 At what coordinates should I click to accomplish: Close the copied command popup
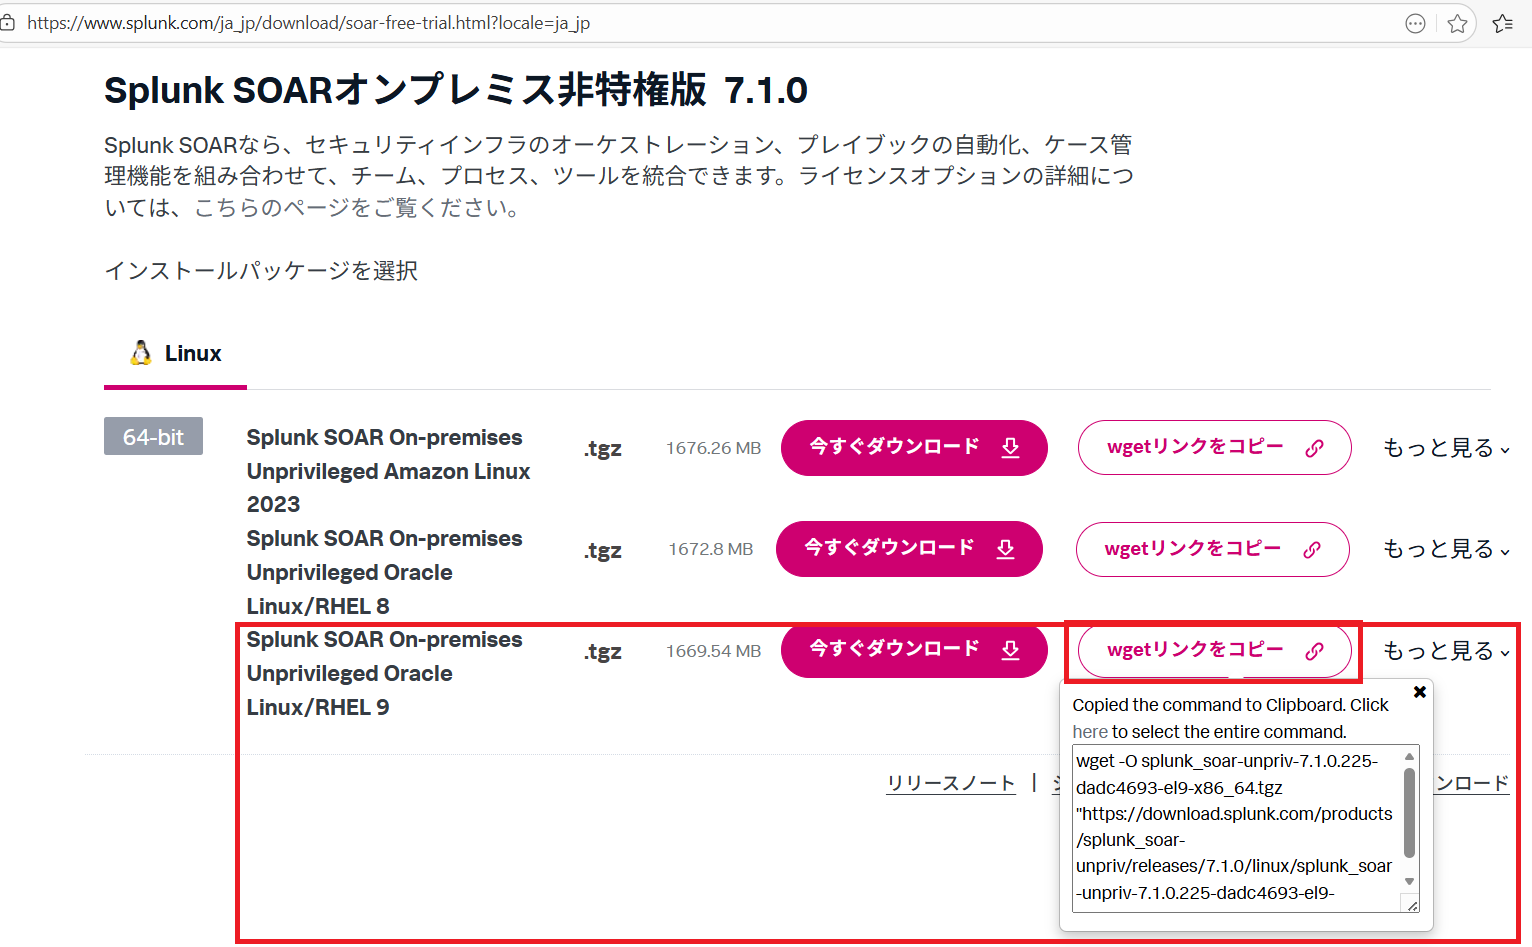click(1419, 692)
